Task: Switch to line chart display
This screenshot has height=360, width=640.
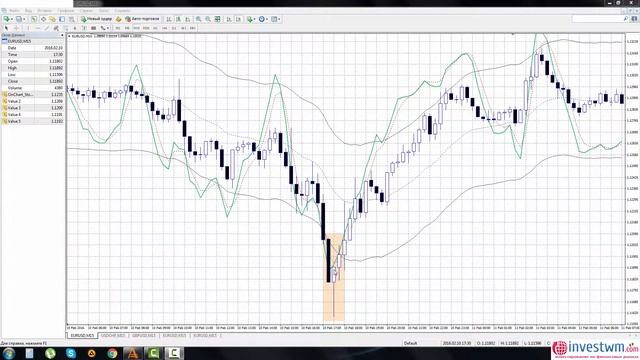Action: click(x=187, y=19)
